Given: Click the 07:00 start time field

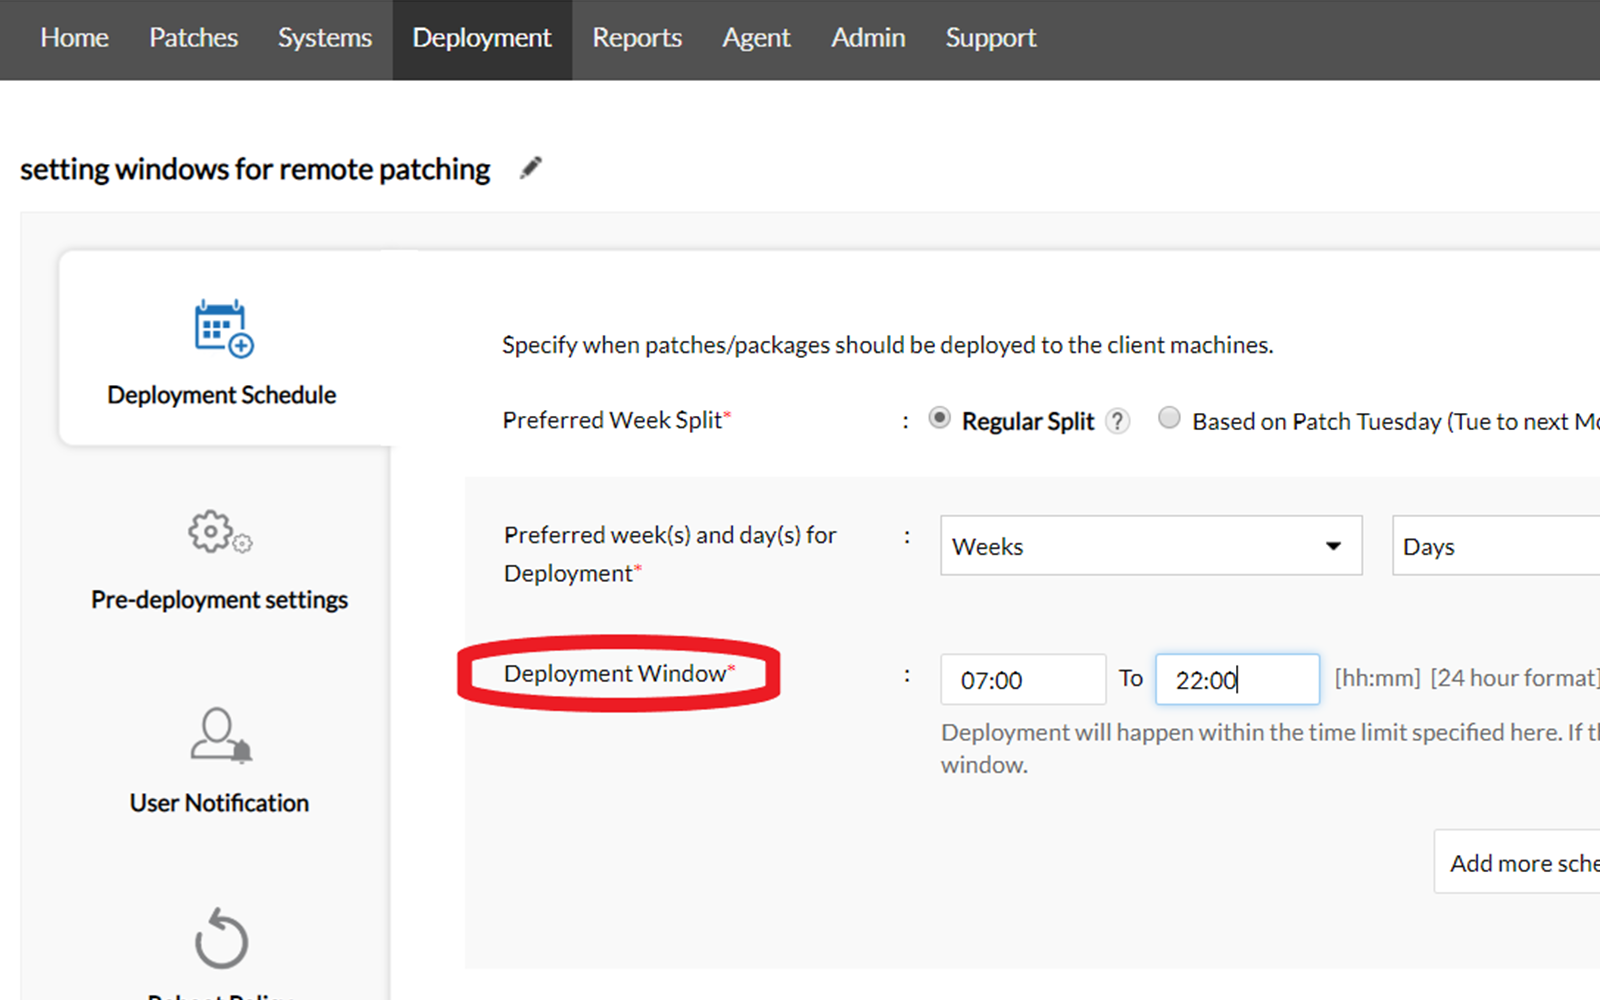Looking at the screenshot, I should coord(1022,679).
